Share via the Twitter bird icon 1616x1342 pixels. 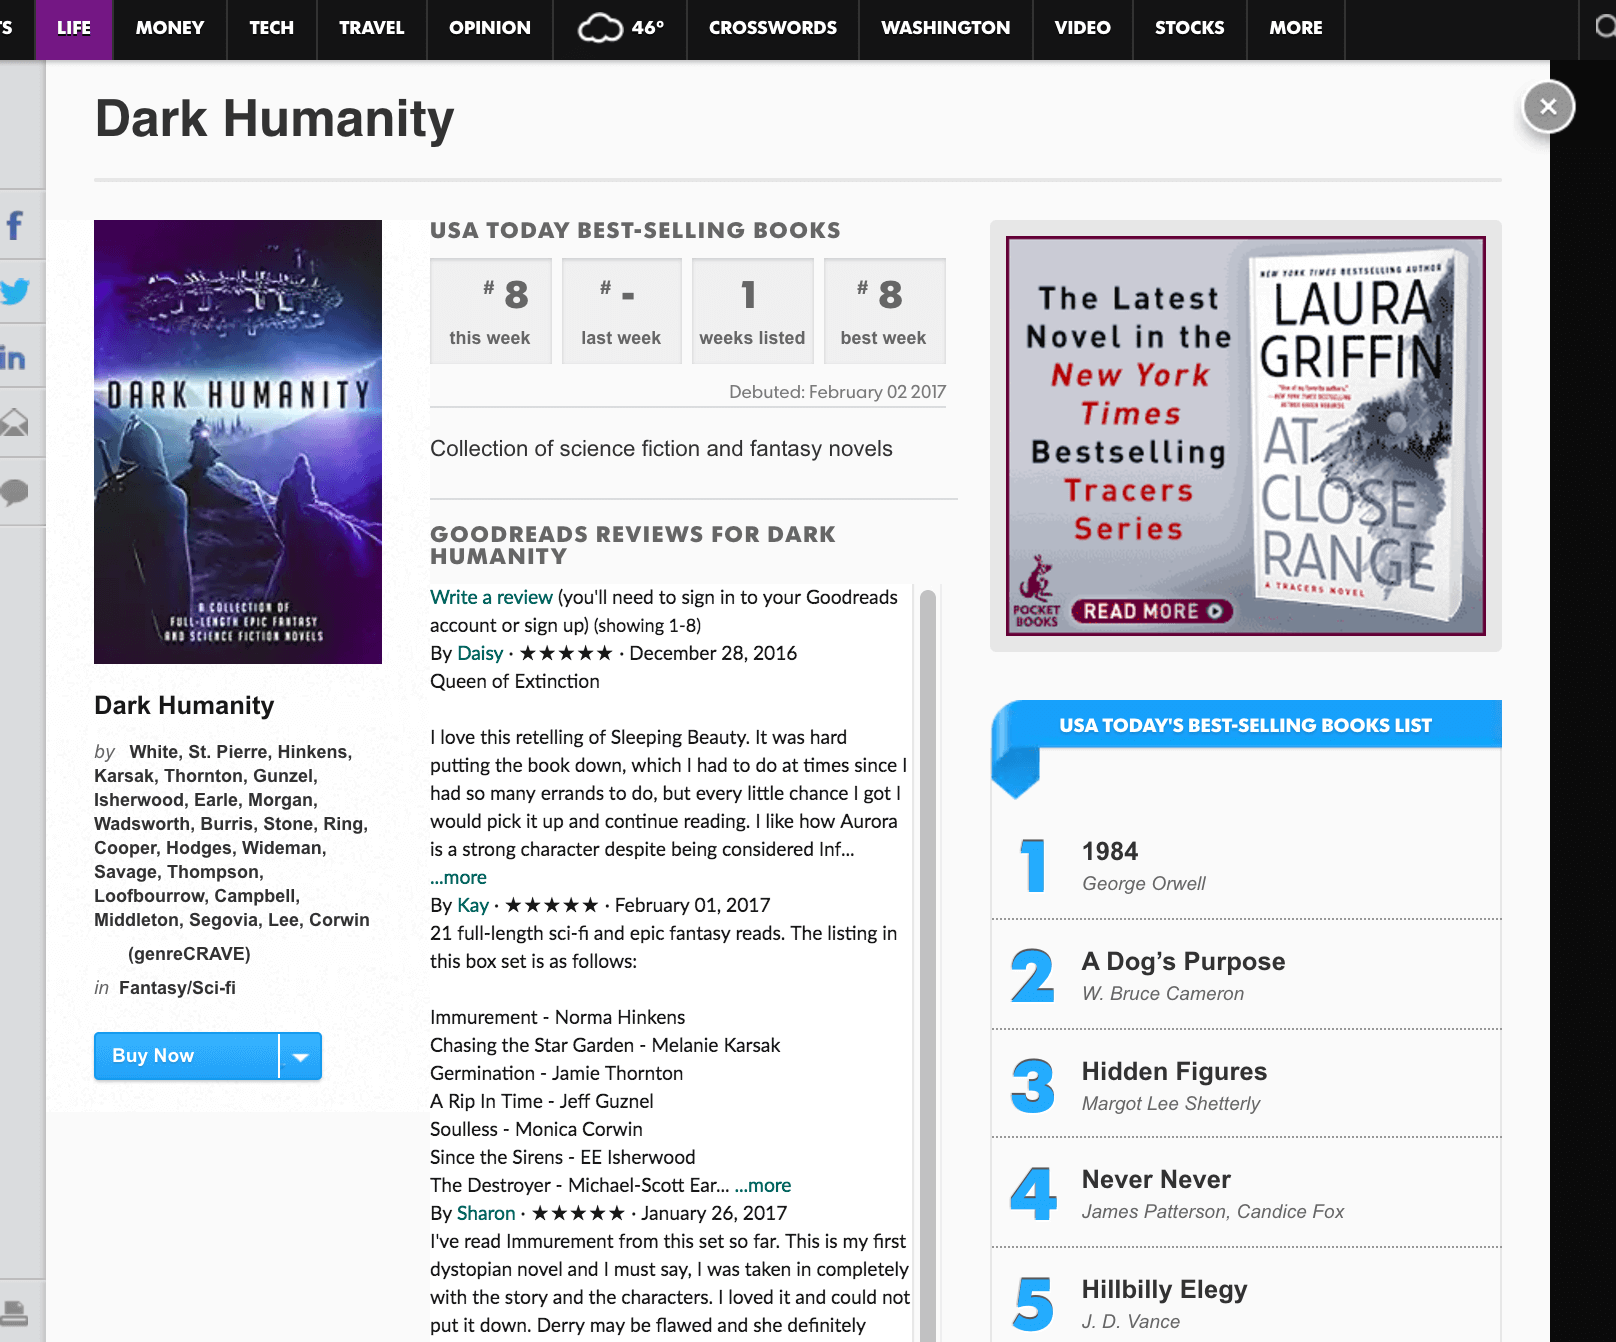(x=15, y=292)
